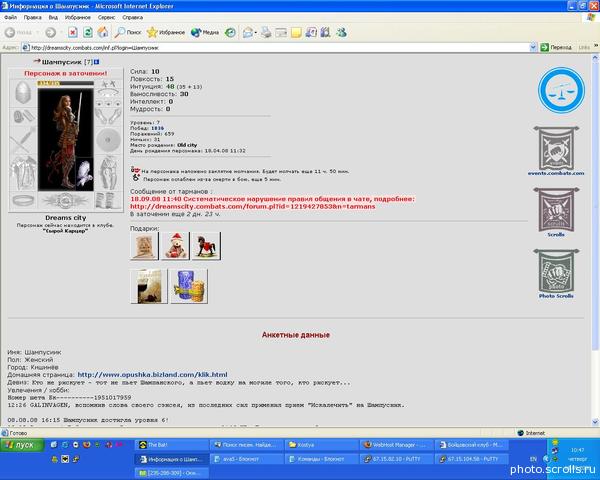Open the Сервис menu
Screen dimensions: 600x480
tap(106, 18)
